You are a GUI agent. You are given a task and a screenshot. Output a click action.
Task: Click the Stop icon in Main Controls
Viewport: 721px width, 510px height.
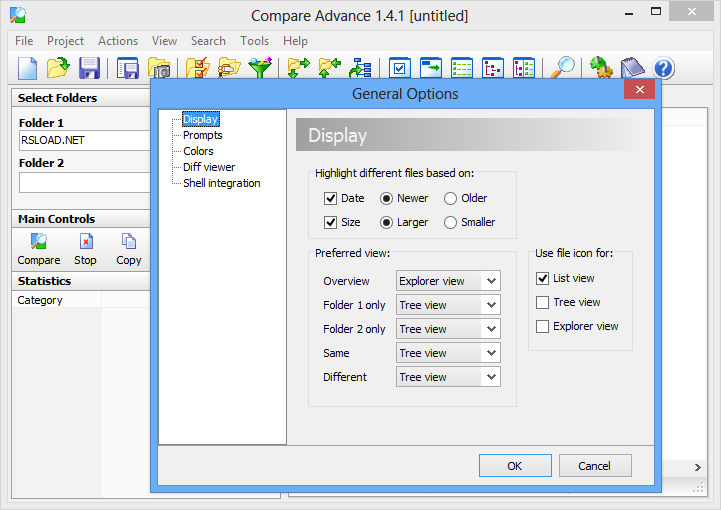click(x=86, y=242)
